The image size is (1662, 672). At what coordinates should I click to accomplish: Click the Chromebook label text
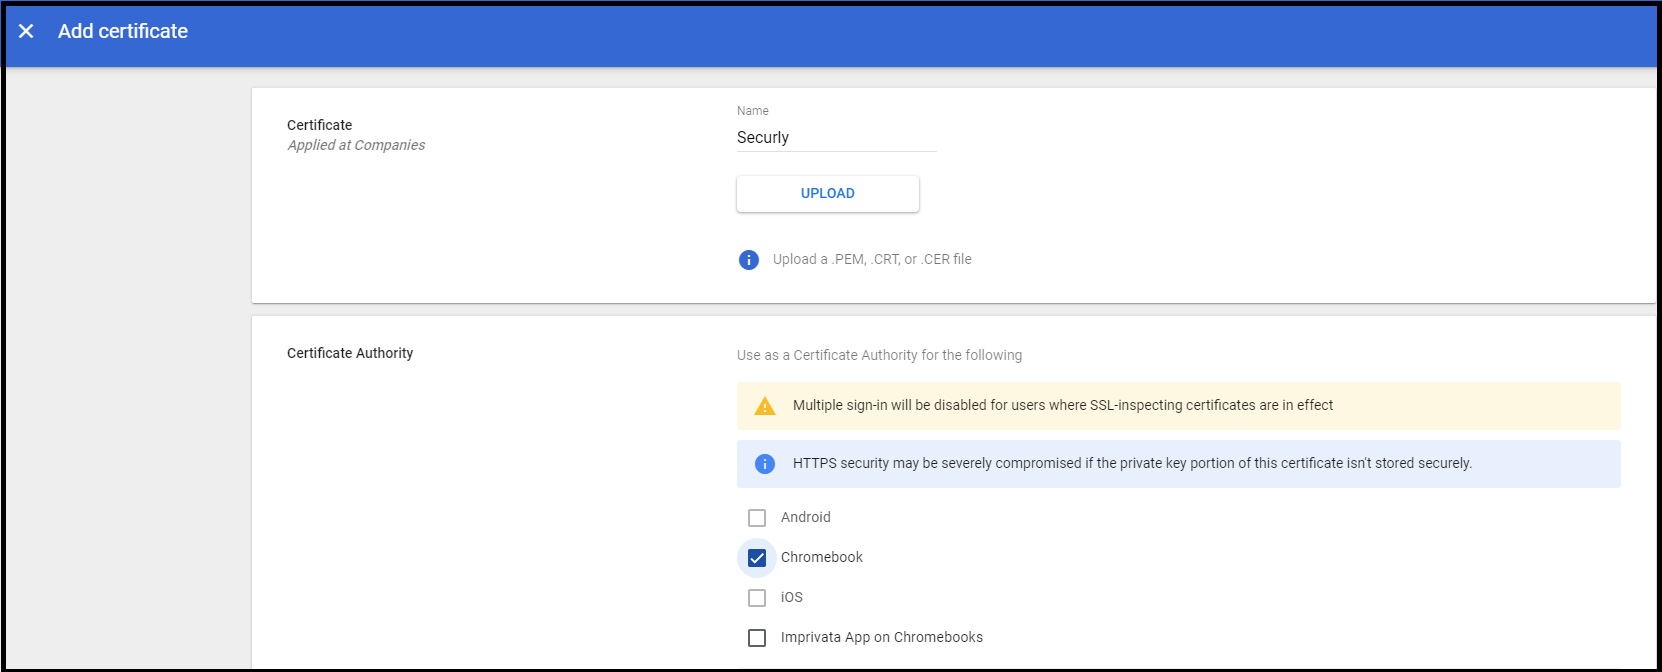coord(821,557)
